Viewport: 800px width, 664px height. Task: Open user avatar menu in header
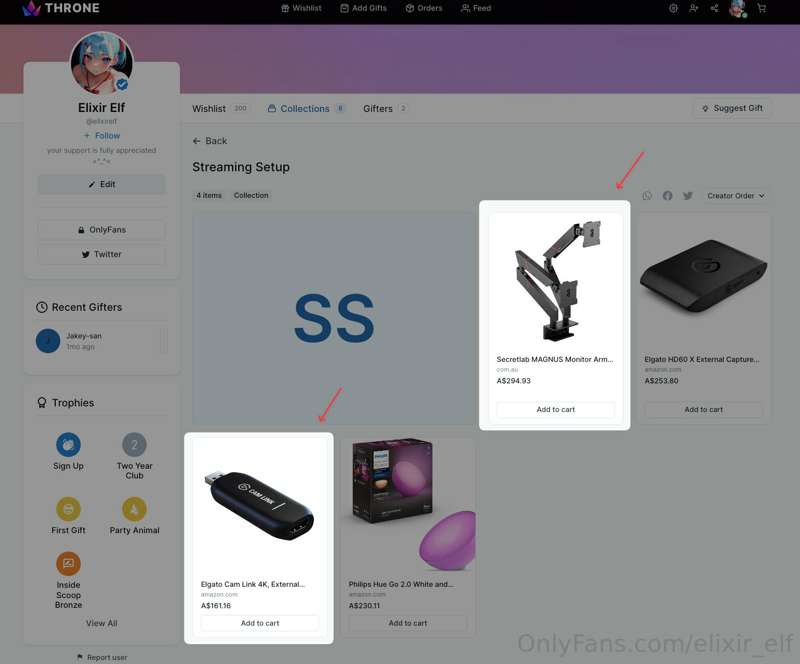[x=738, y=8]
